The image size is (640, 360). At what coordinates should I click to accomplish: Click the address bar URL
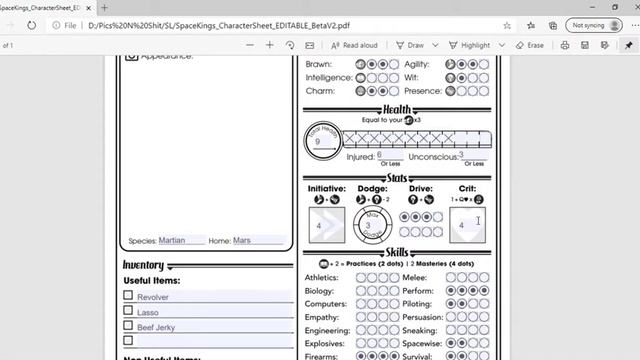click(x=219, y=26)
